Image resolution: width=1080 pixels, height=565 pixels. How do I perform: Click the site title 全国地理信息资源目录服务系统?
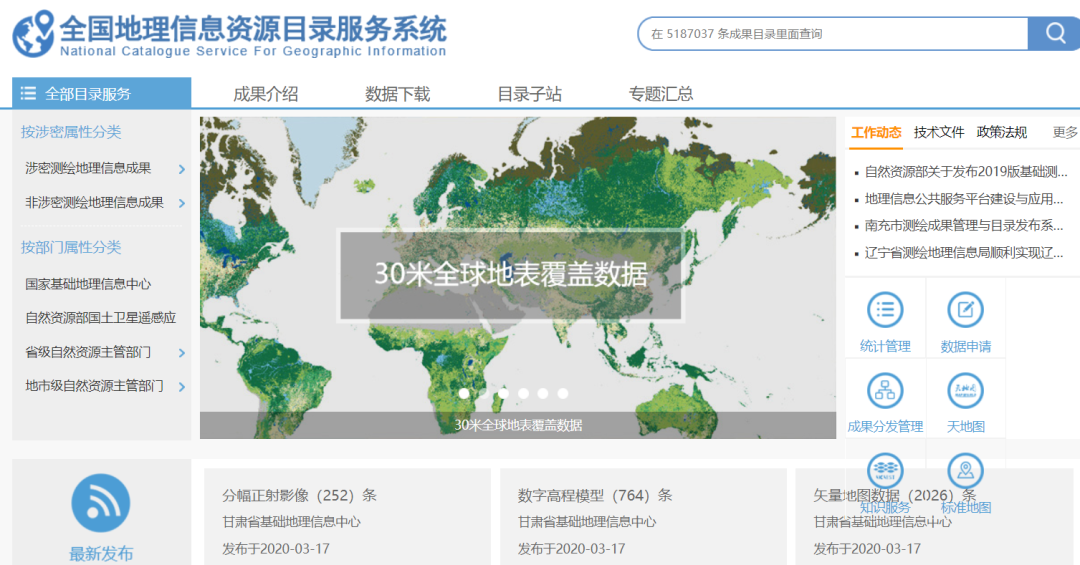click(253, 29)
